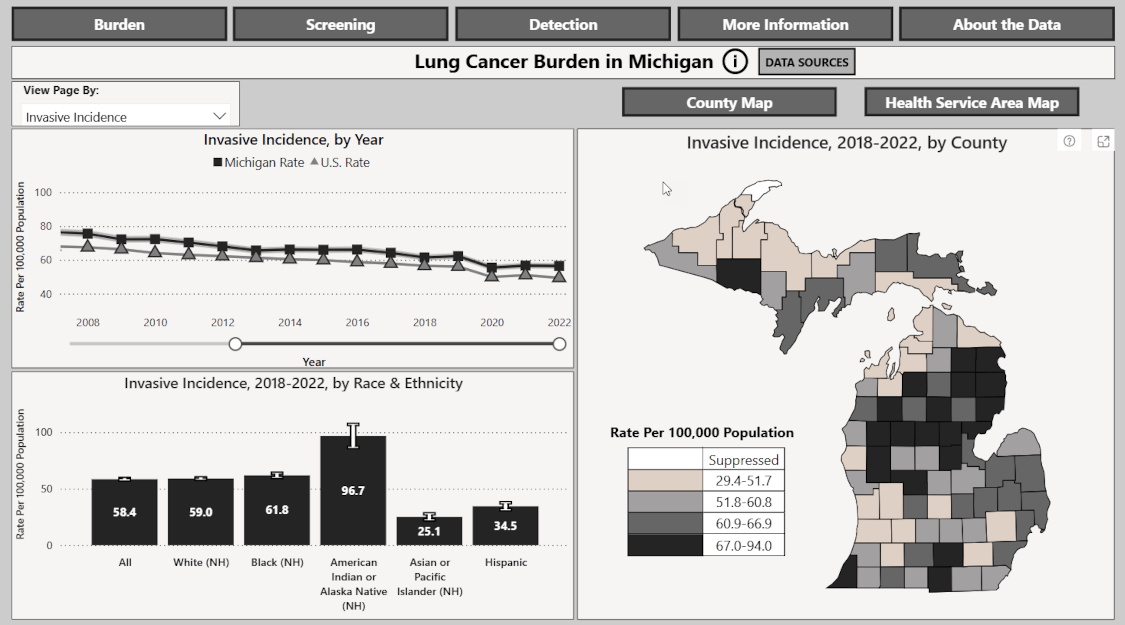Viewport: 1125px width, 625px height.
Task: Click the help question mark on map
Action: 1069,141
